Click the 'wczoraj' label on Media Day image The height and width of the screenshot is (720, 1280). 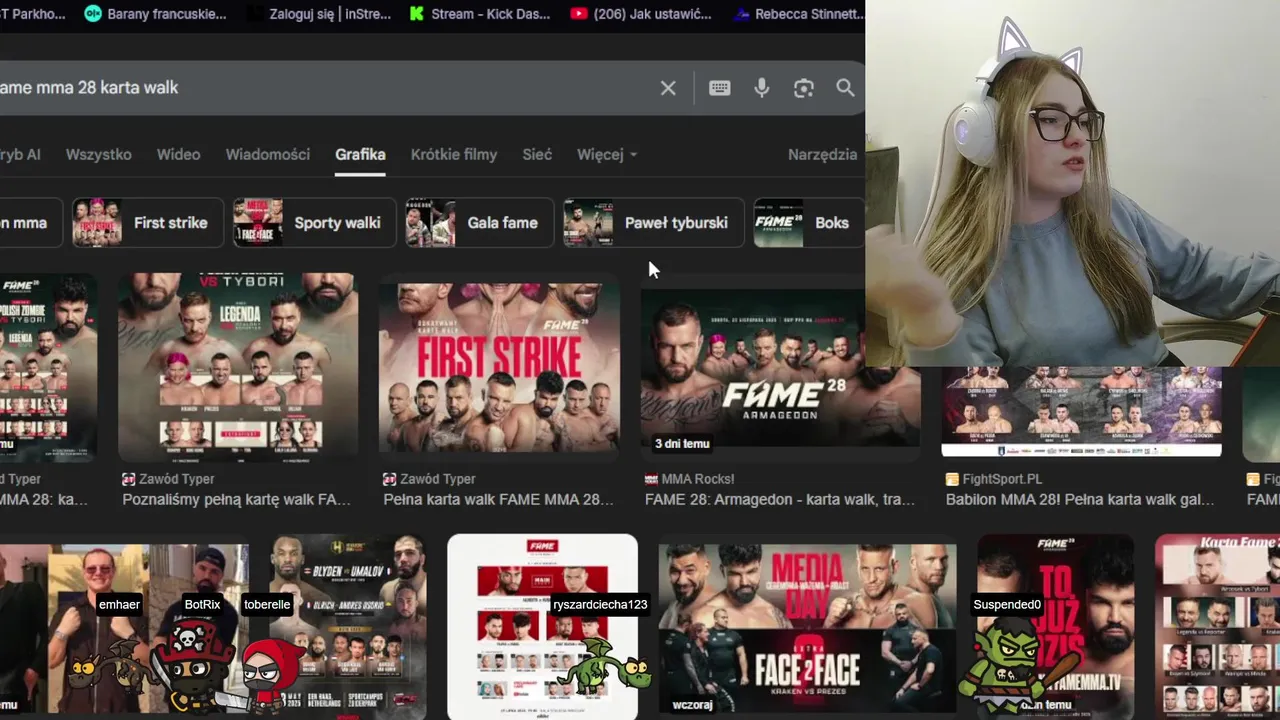coord(692,704)
